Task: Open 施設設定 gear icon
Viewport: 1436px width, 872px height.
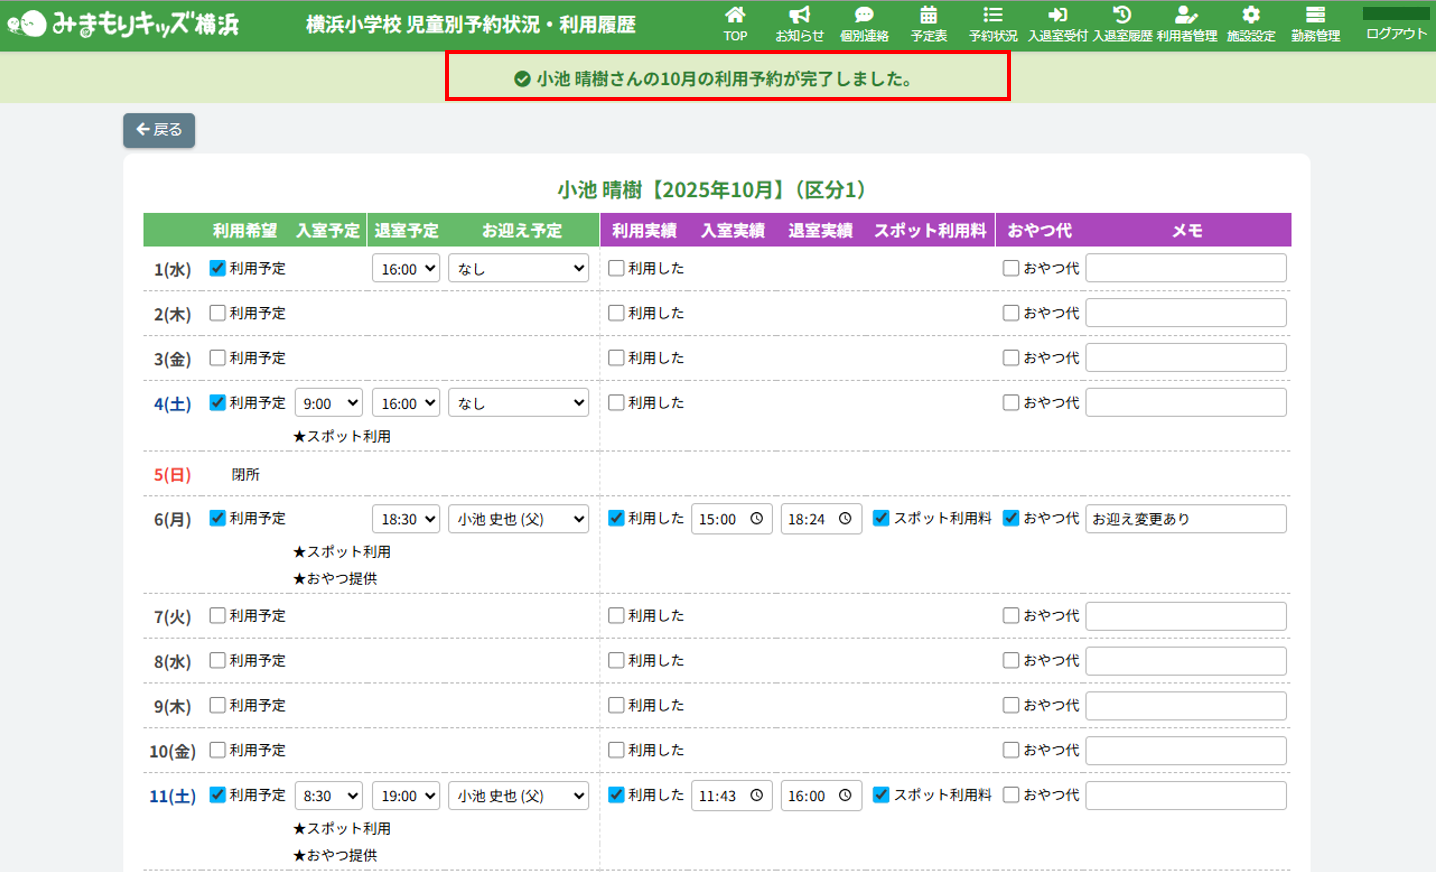Action: coord(1251,16)
